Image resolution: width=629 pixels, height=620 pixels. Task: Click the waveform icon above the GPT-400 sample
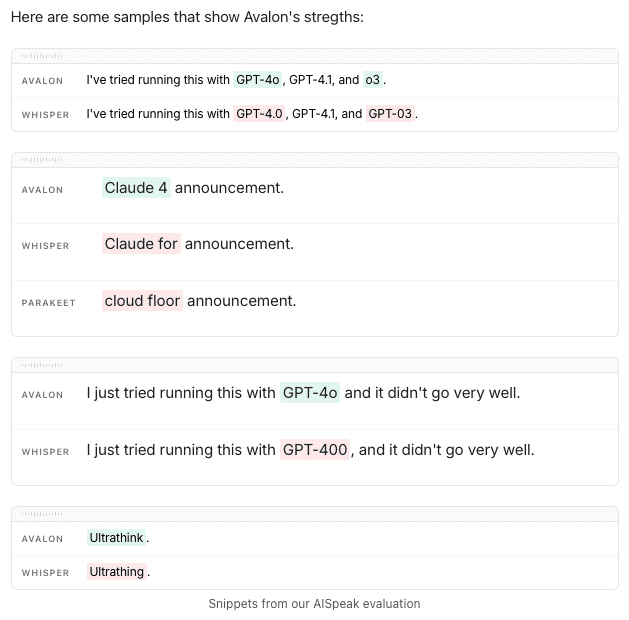click(x=41, y=365)
